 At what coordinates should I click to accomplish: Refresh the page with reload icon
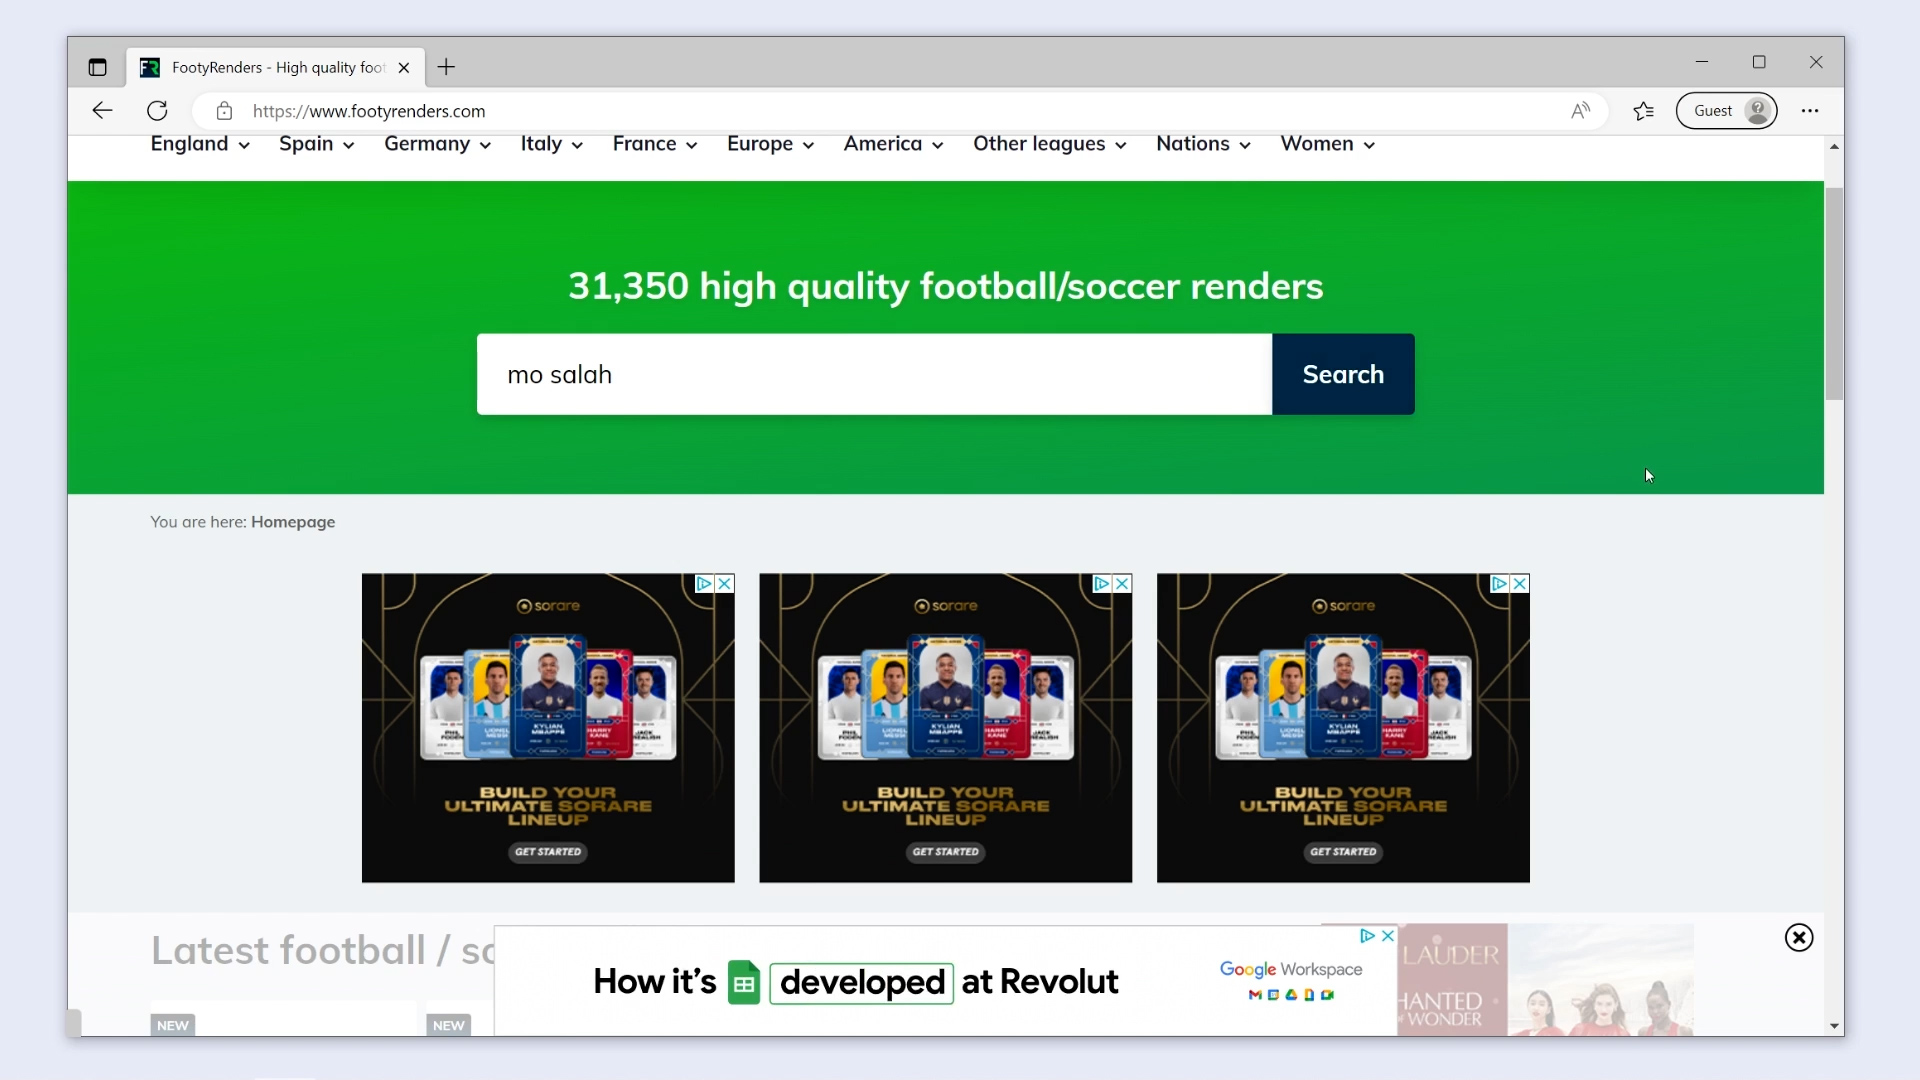point(157,111)
